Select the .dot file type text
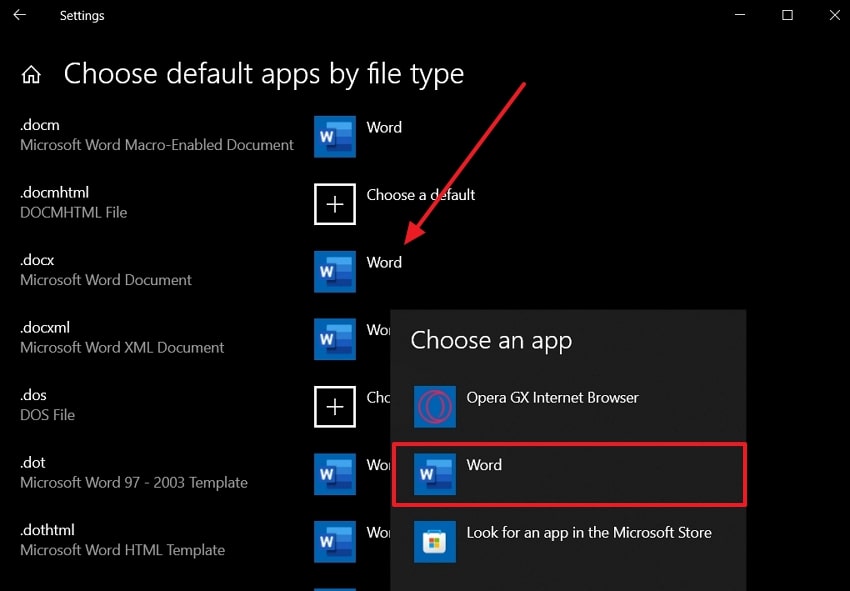This screenshot has width=850, height=591. 33,462
